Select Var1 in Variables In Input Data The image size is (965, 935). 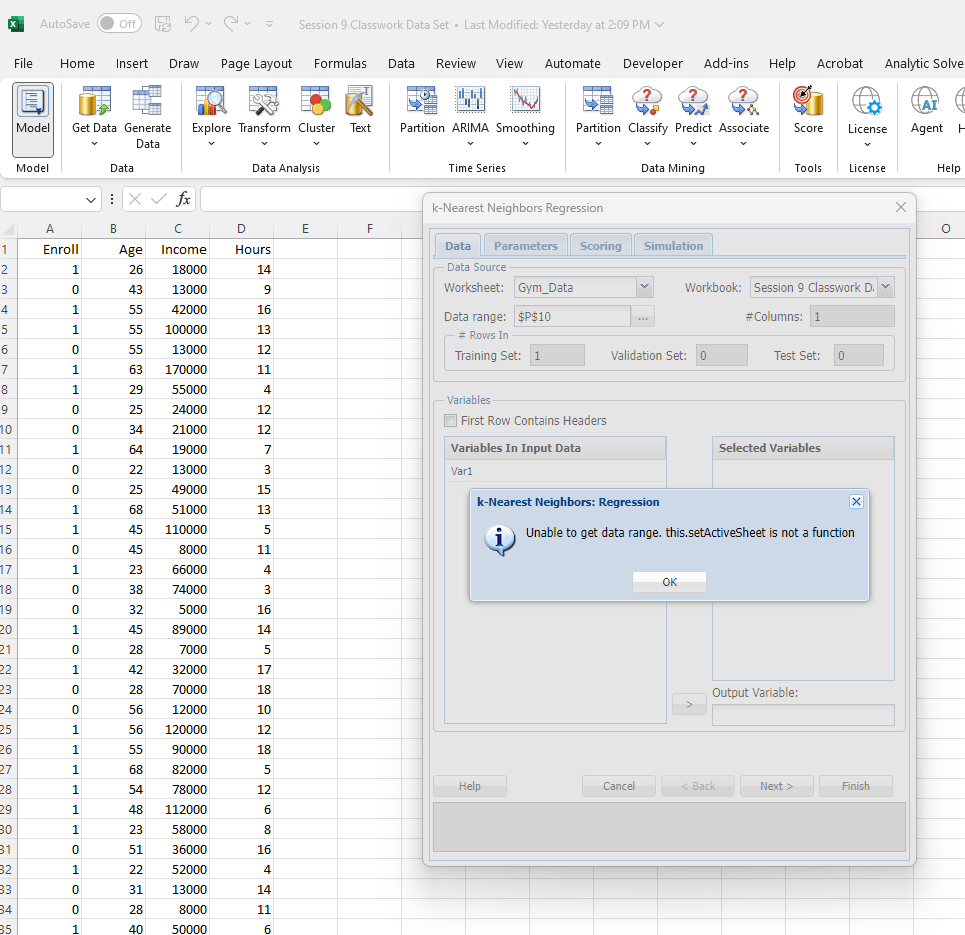(x=555, y=471)
